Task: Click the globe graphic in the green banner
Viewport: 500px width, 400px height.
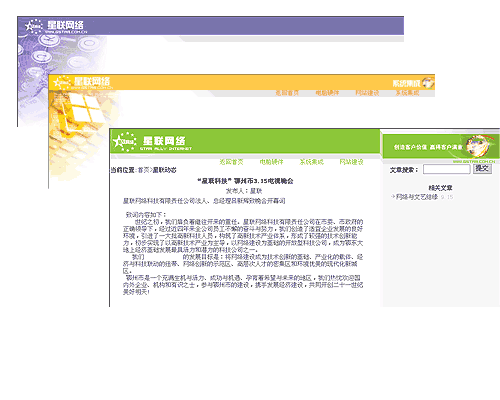Action: 480,146
